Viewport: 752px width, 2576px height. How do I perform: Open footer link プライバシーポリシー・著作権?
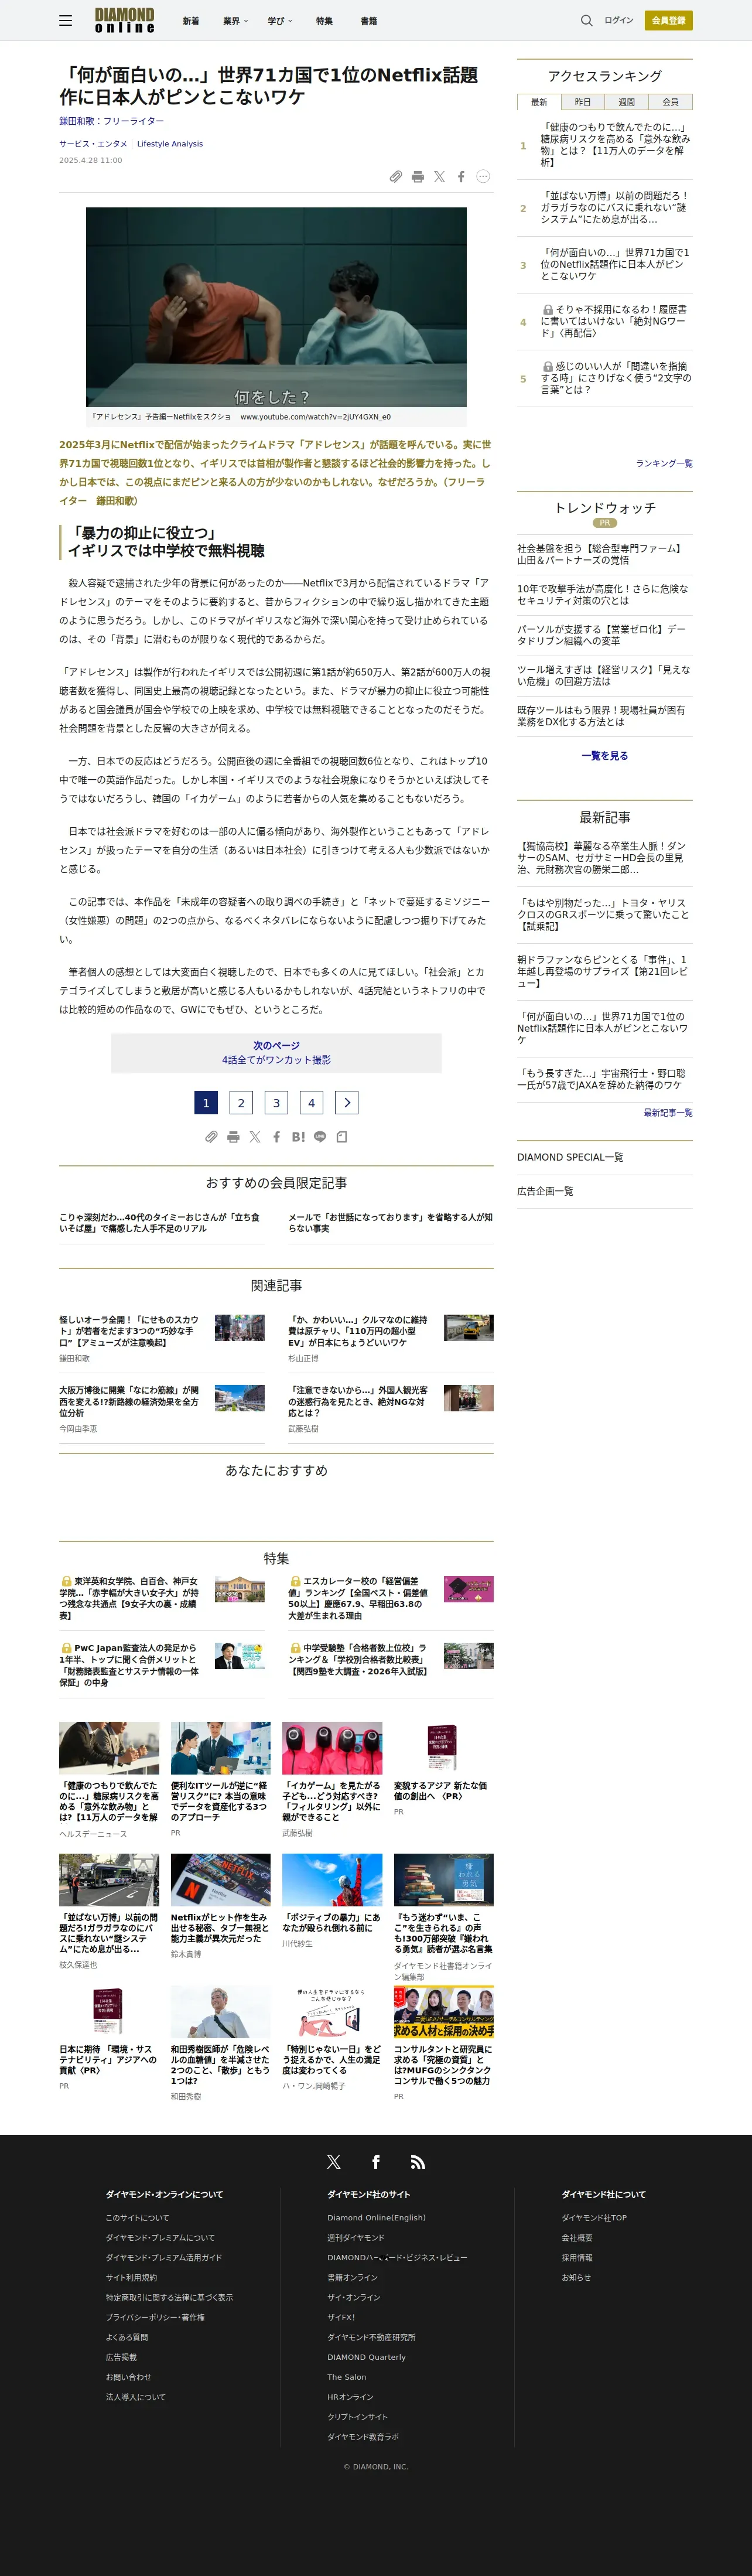(155, 2317)
